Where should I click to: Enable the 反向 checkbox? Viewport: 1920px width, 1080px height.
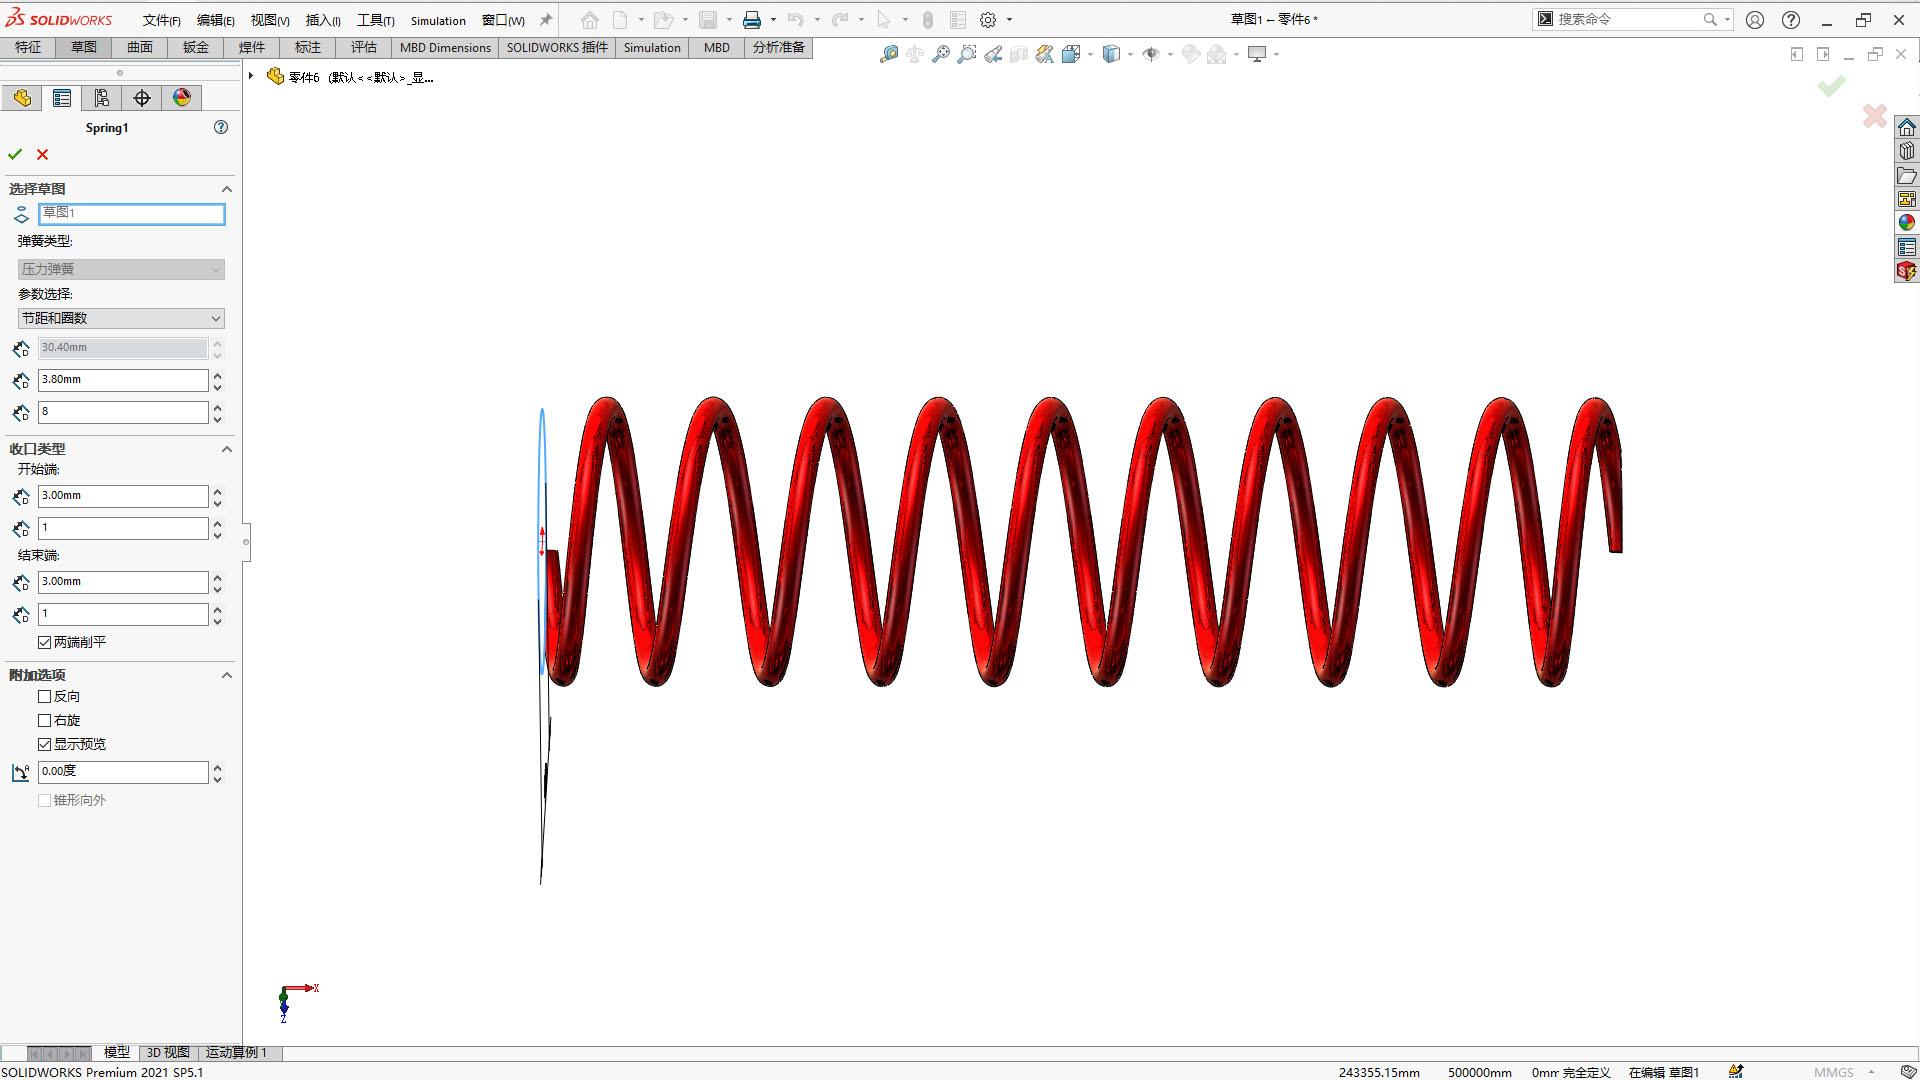click(44, 696)
